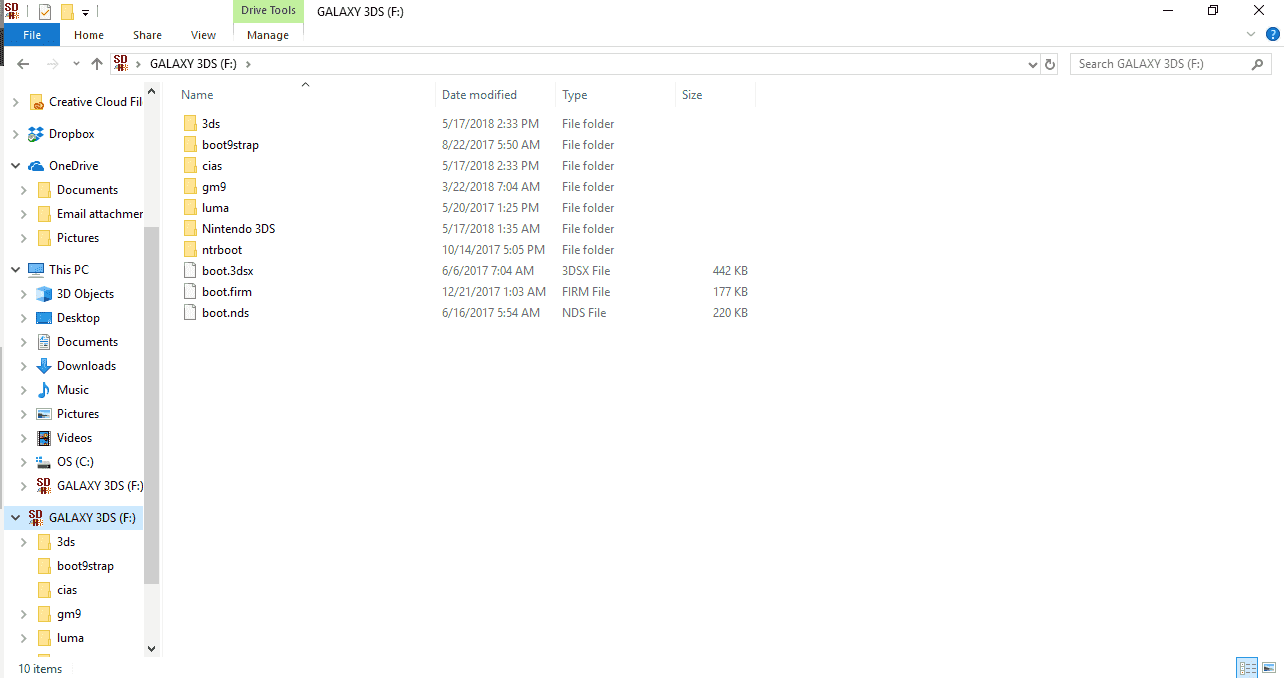
Task: Click FIRM File type cell
Action: click(x=586, y=292)
